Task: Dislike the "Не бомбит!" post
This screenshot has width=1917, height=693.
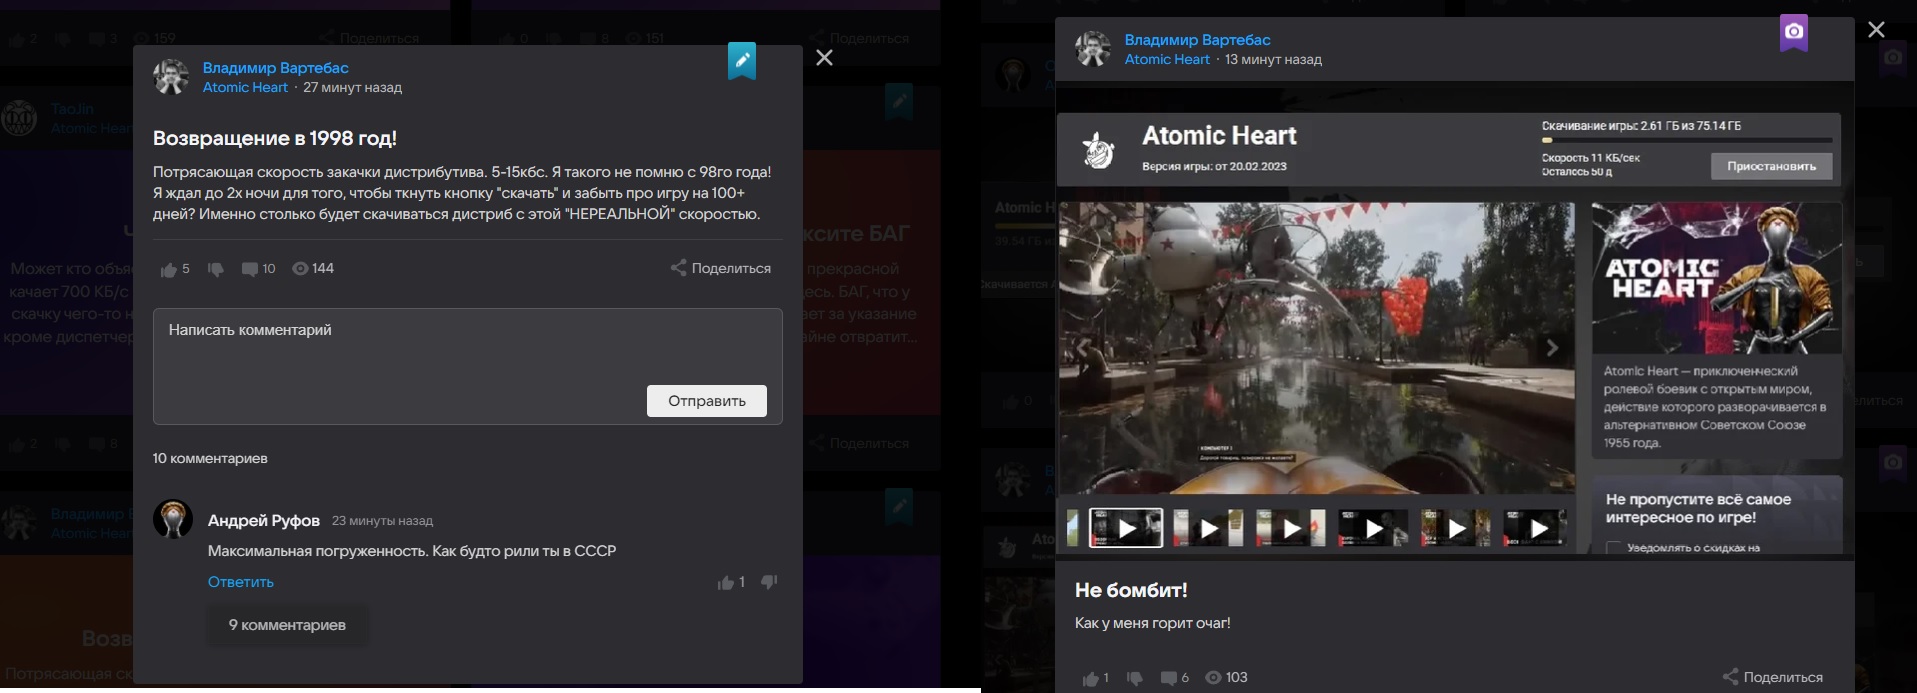Action: point(1134,678)
